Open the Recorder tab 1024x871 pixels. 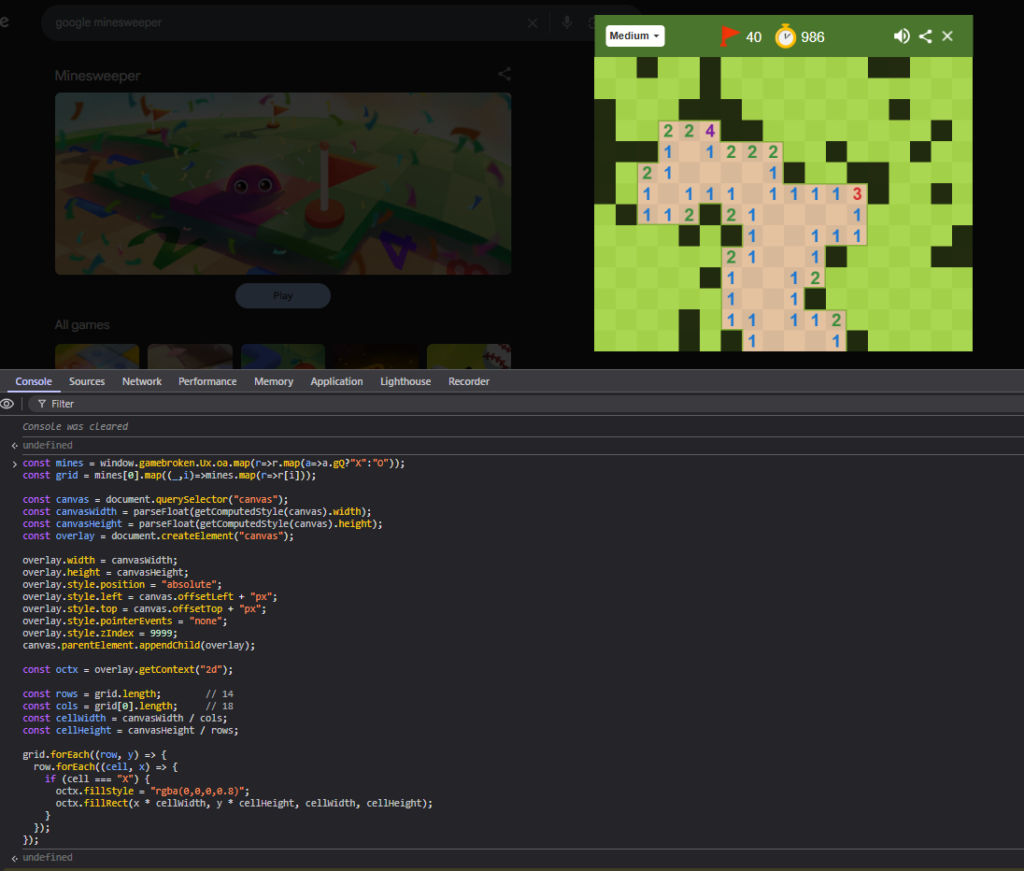click(469, 381)
